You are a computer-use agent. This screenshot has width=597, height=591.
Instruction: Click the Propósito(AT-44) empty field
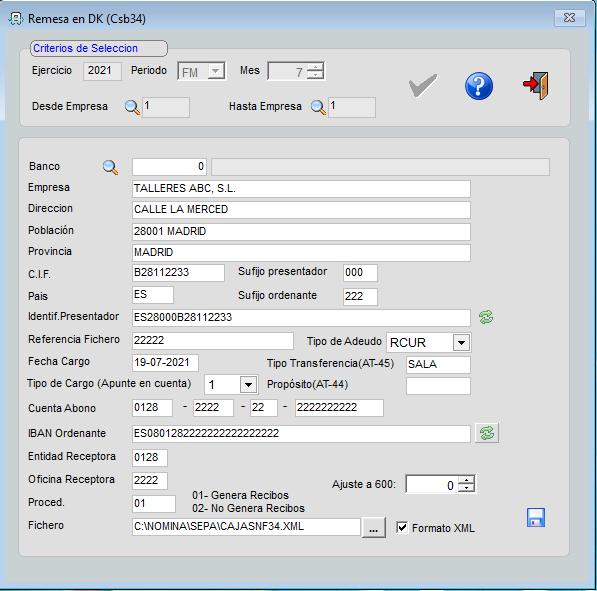coord(438,386)
